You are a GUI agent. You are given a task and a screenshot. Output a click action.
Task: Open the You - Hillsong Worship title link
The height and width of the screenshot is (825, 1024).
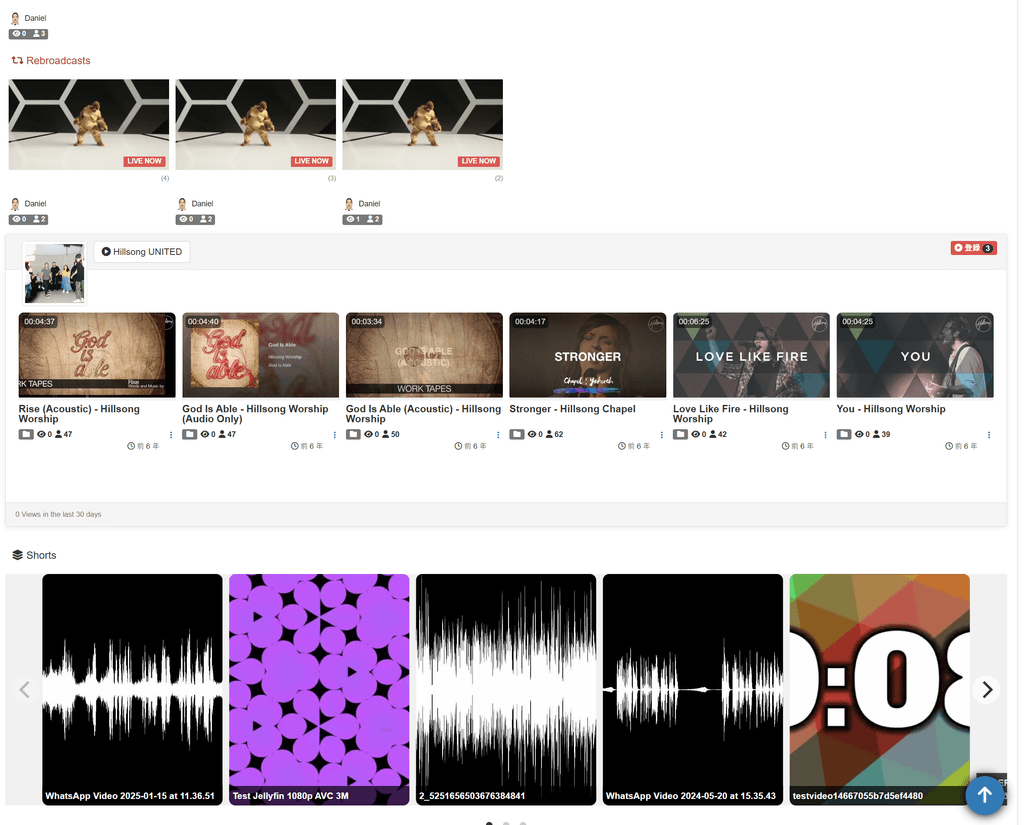(891, 409)
